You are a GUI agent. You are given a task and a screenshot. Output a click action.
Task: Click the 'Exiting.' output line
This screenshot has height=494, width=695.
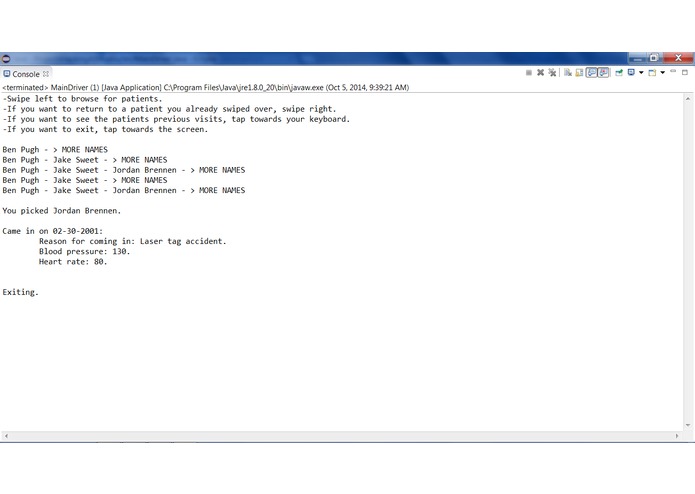[20, 292]
